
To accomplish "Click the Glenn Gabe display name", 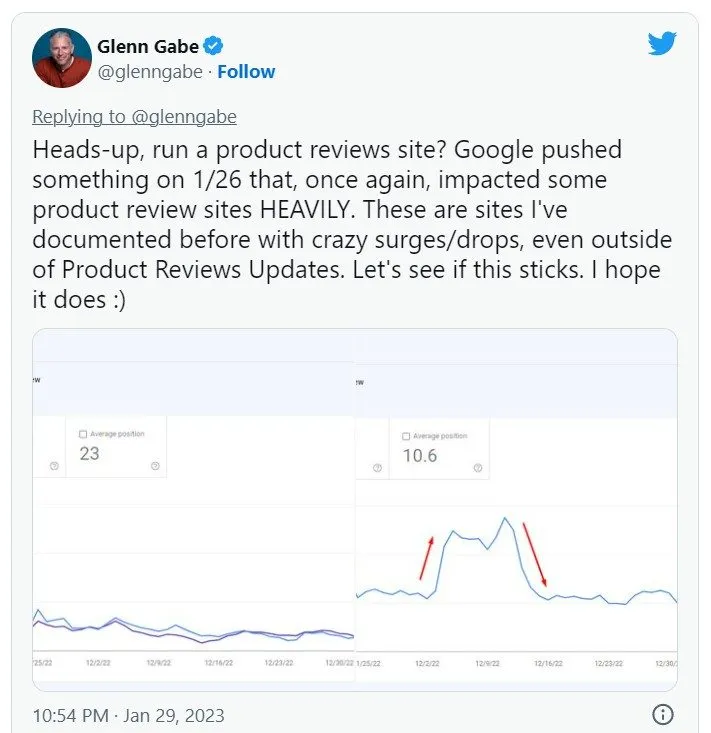I will point(148,46).
